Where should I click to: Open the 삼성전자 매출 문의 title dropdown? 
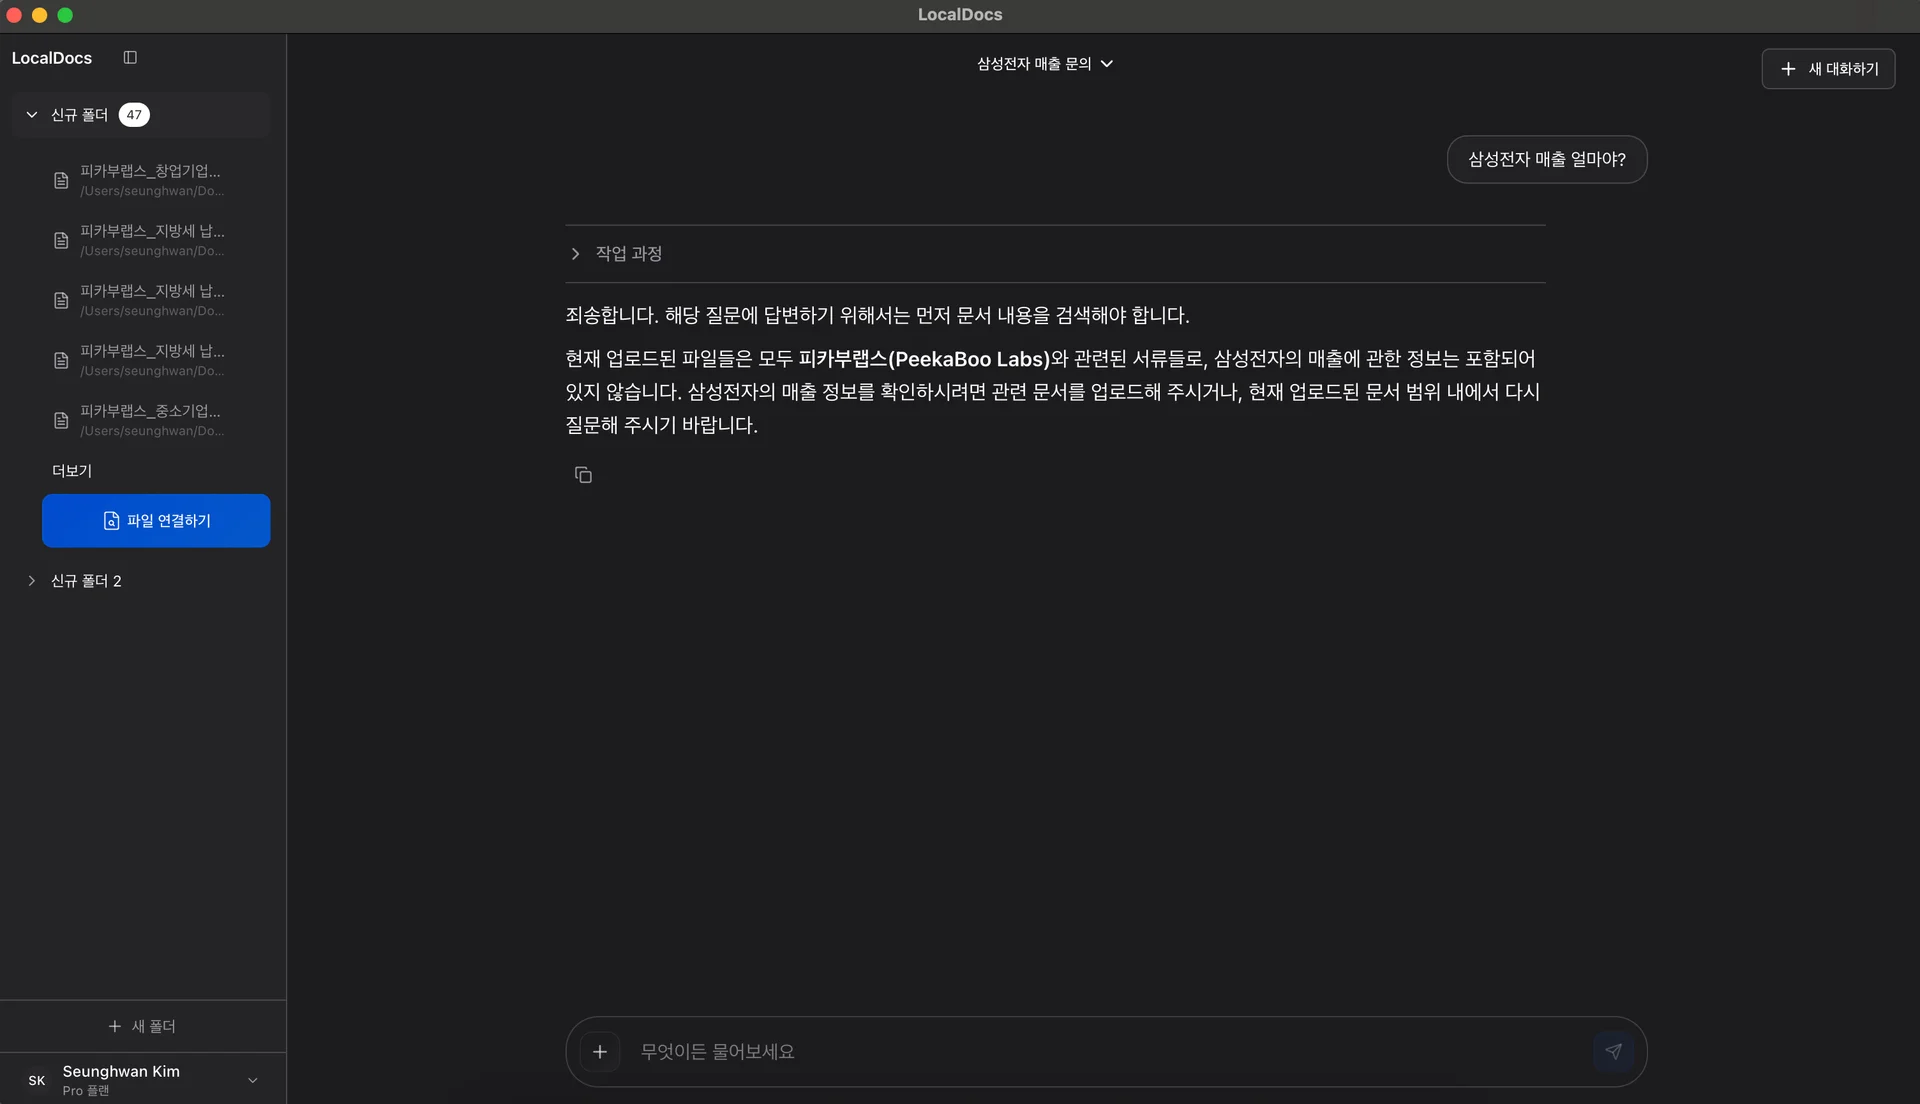tap(1107, 63)
